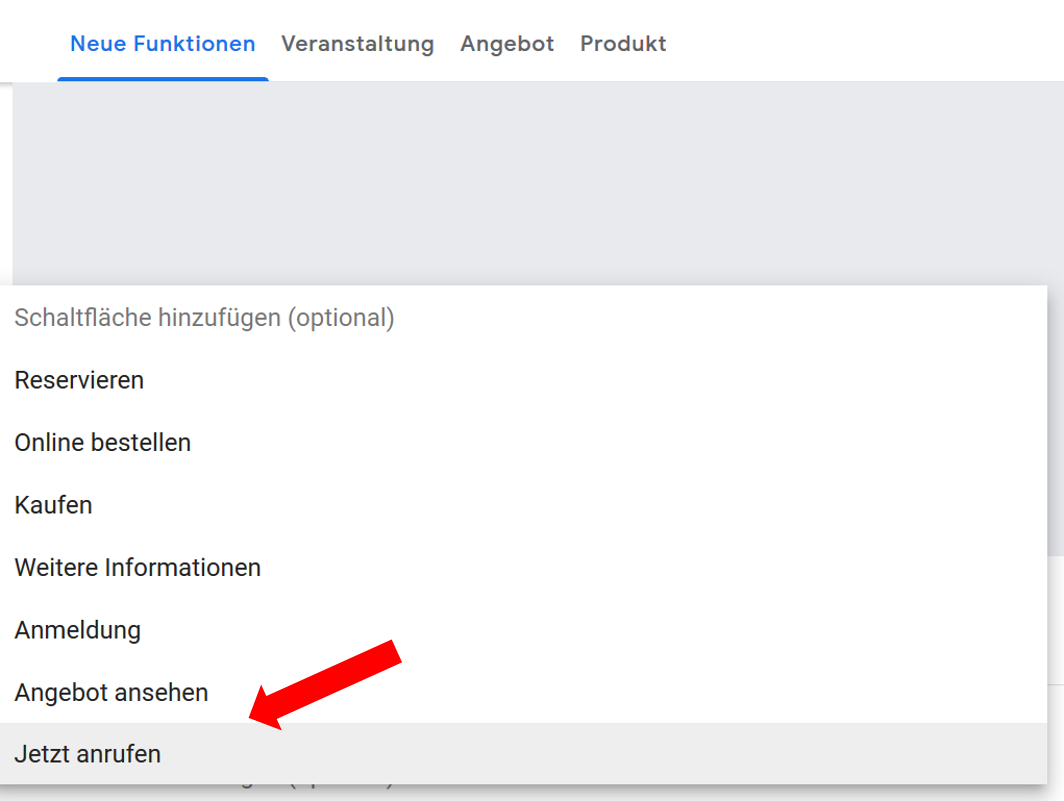
Task: Open the Produkt tab
Action: (x=622, y=43)
